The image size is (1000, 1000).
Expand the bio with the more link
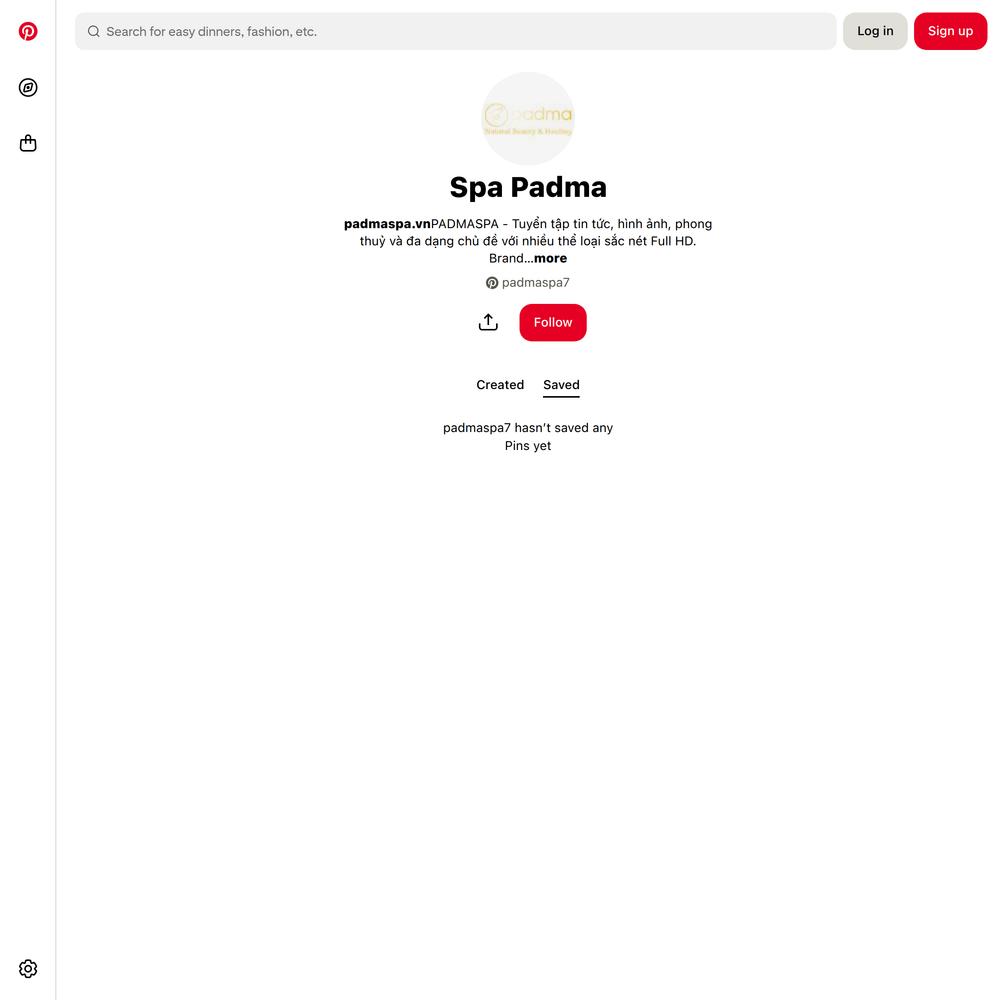(x=550, y=258)
